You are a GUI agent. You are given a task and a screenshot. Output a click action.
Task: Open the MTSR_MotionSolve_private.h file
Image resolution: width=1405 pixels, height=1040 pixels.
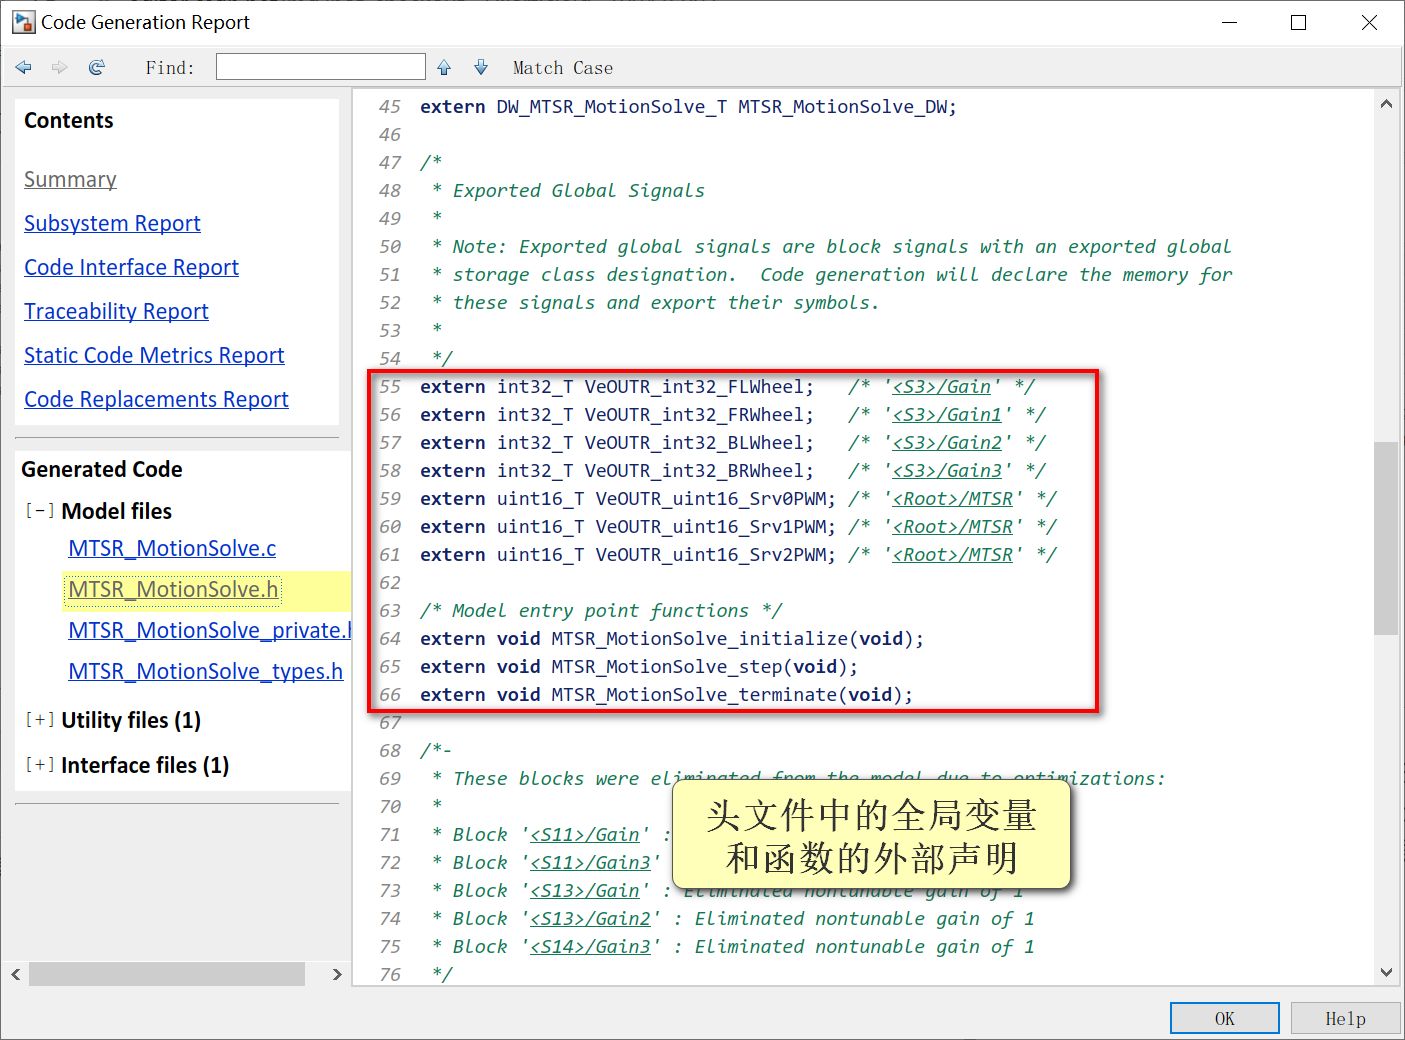coord(209,631)
